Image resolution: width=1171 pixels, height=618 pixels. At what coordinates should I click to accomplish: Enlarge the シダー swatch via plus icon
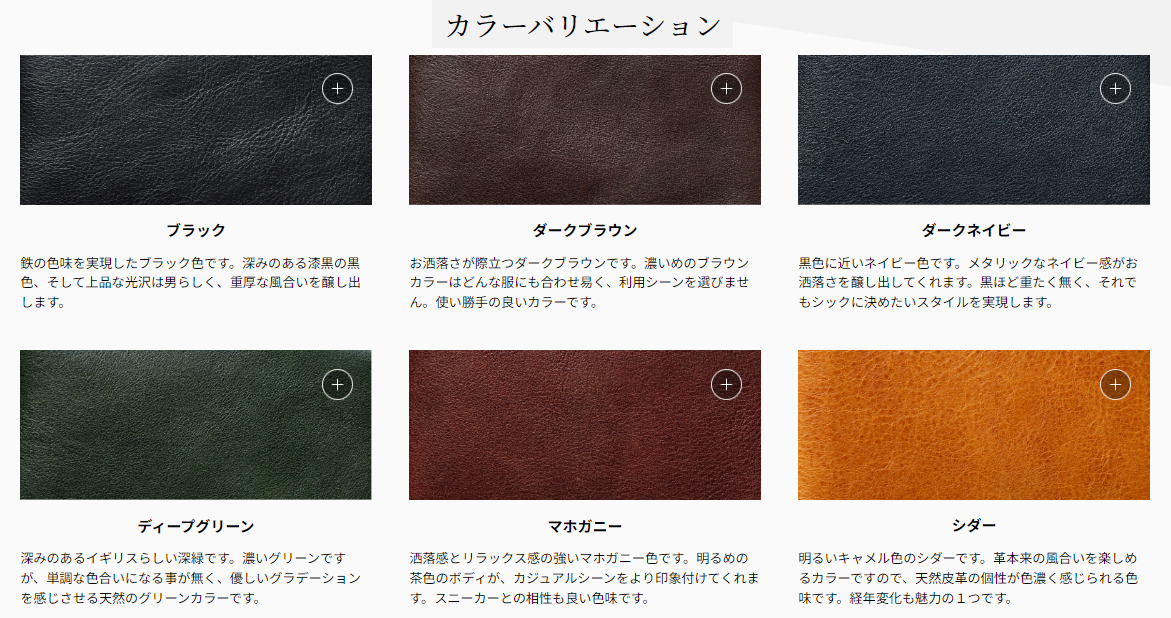1115,384
